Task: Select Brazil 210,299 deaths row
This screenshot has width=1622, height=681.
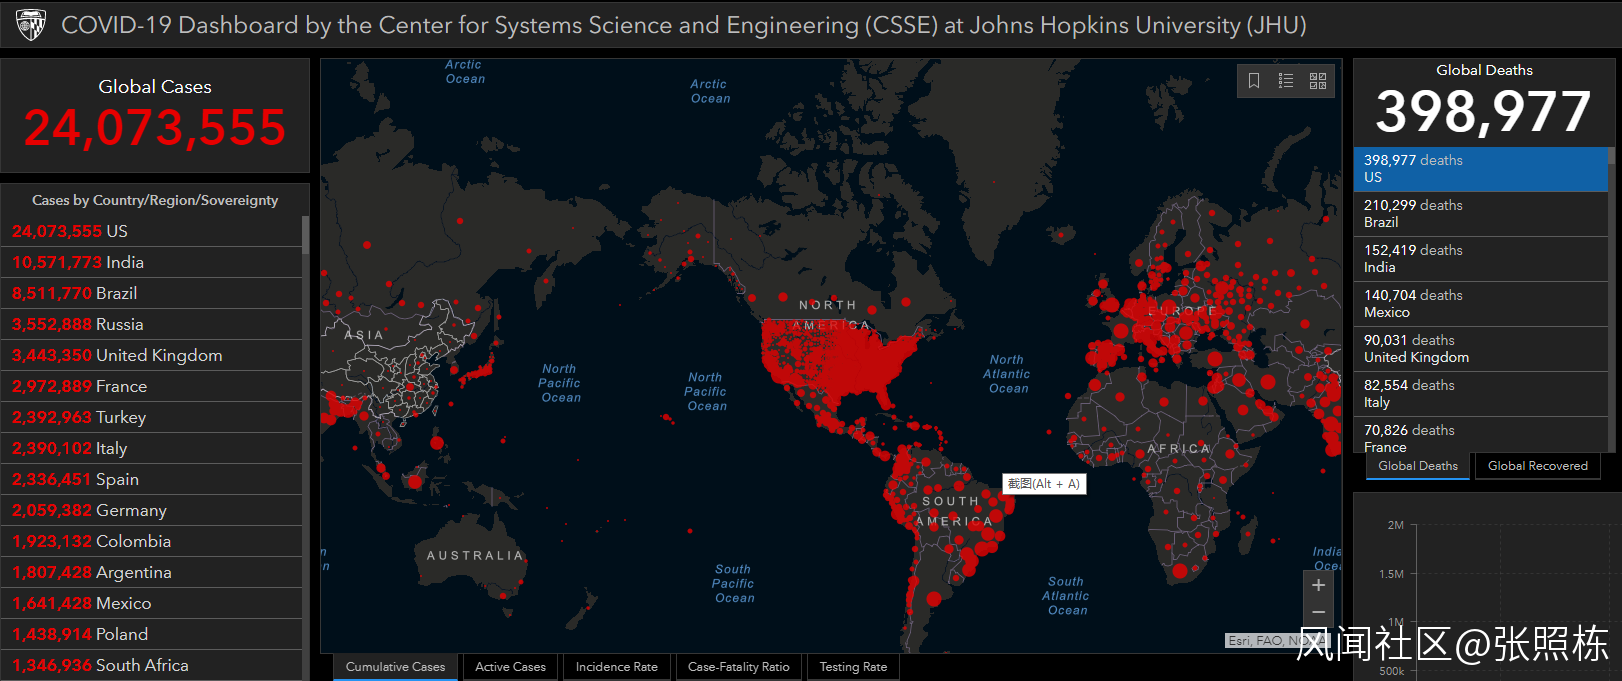Action: pyautogui.click(x=1480, y=214)
